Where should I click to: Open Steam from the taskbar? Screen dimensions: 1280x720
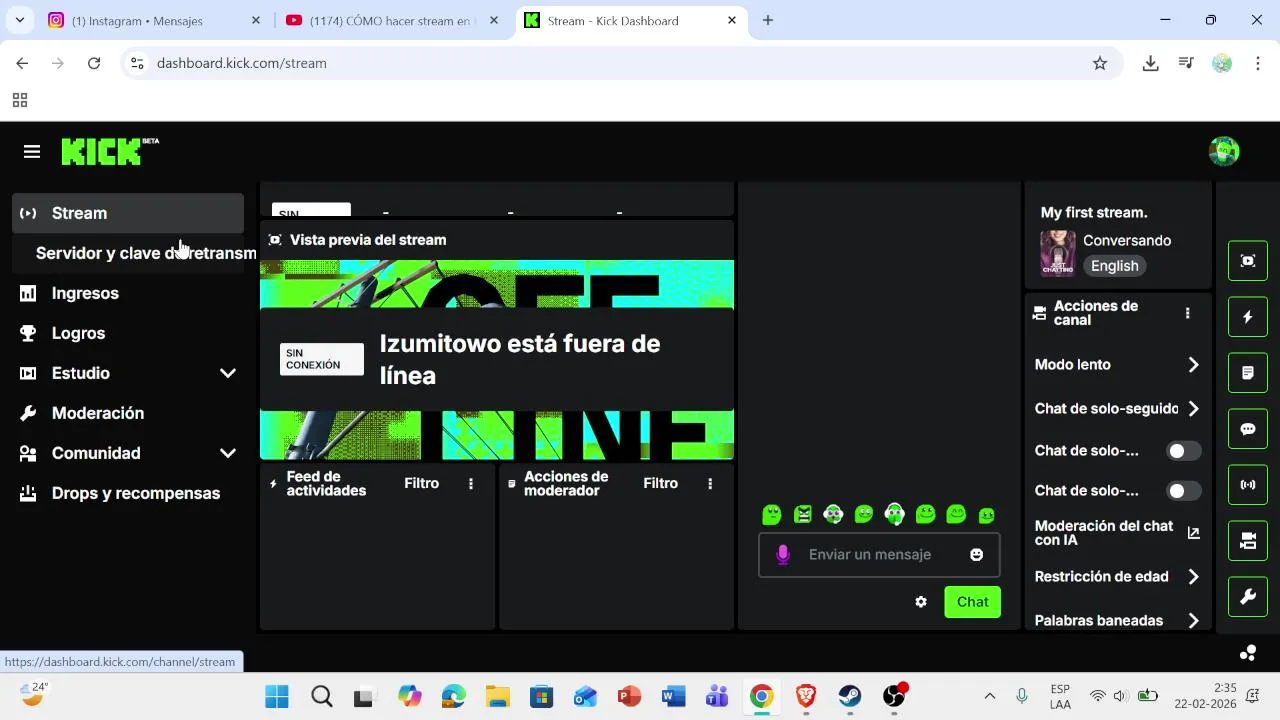(x=850, y=696)
